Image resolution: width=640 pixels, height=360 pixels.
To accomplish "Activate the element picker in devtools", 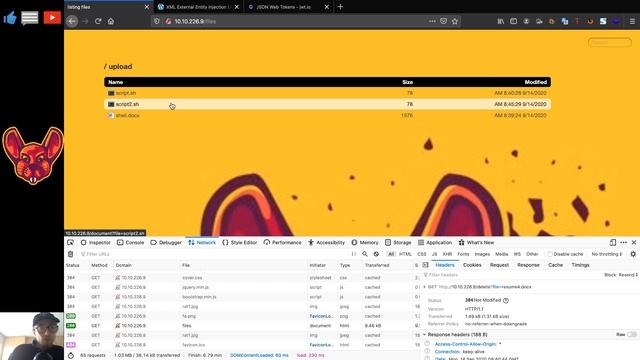I will tap(70, 242).
